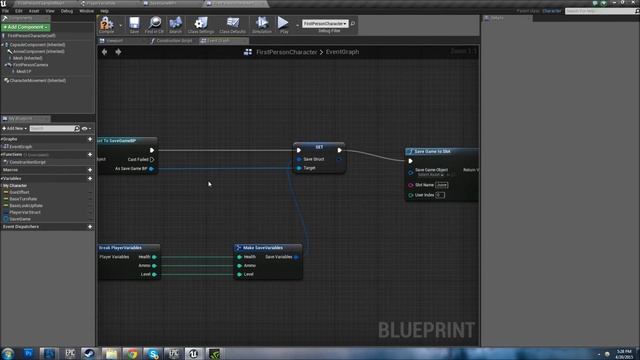Click the Play toolbar button
This screenshot has height=360, width=640.
[x=283, y=23]
